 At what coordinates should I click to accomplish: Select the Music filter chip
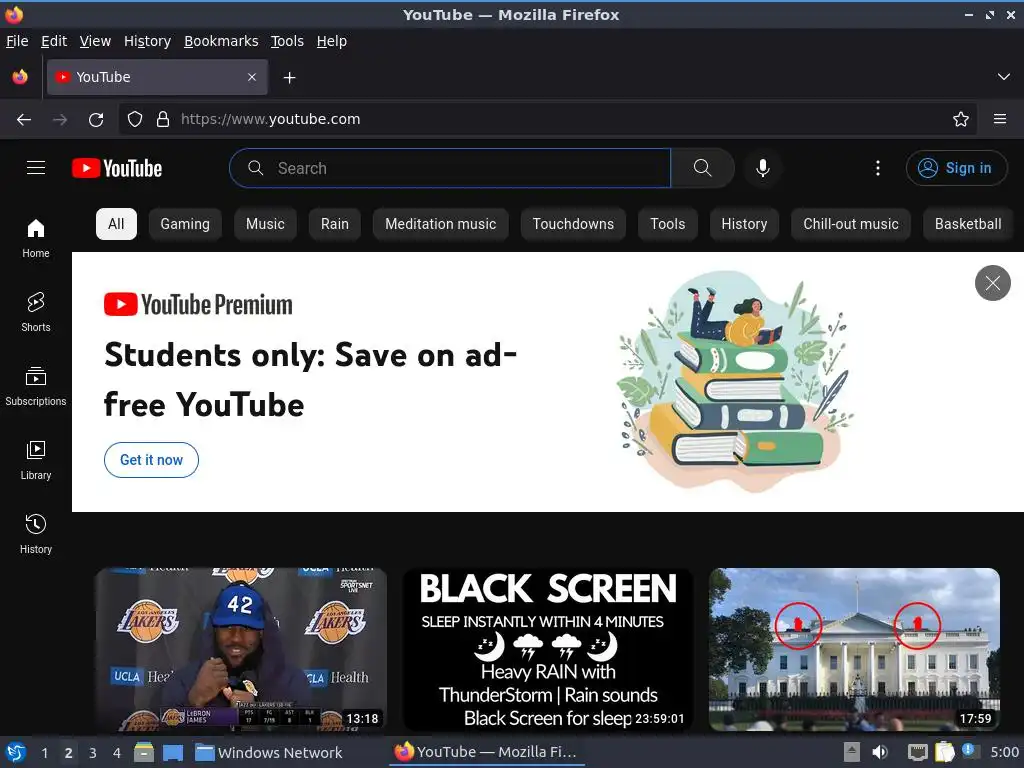(265, 224)
